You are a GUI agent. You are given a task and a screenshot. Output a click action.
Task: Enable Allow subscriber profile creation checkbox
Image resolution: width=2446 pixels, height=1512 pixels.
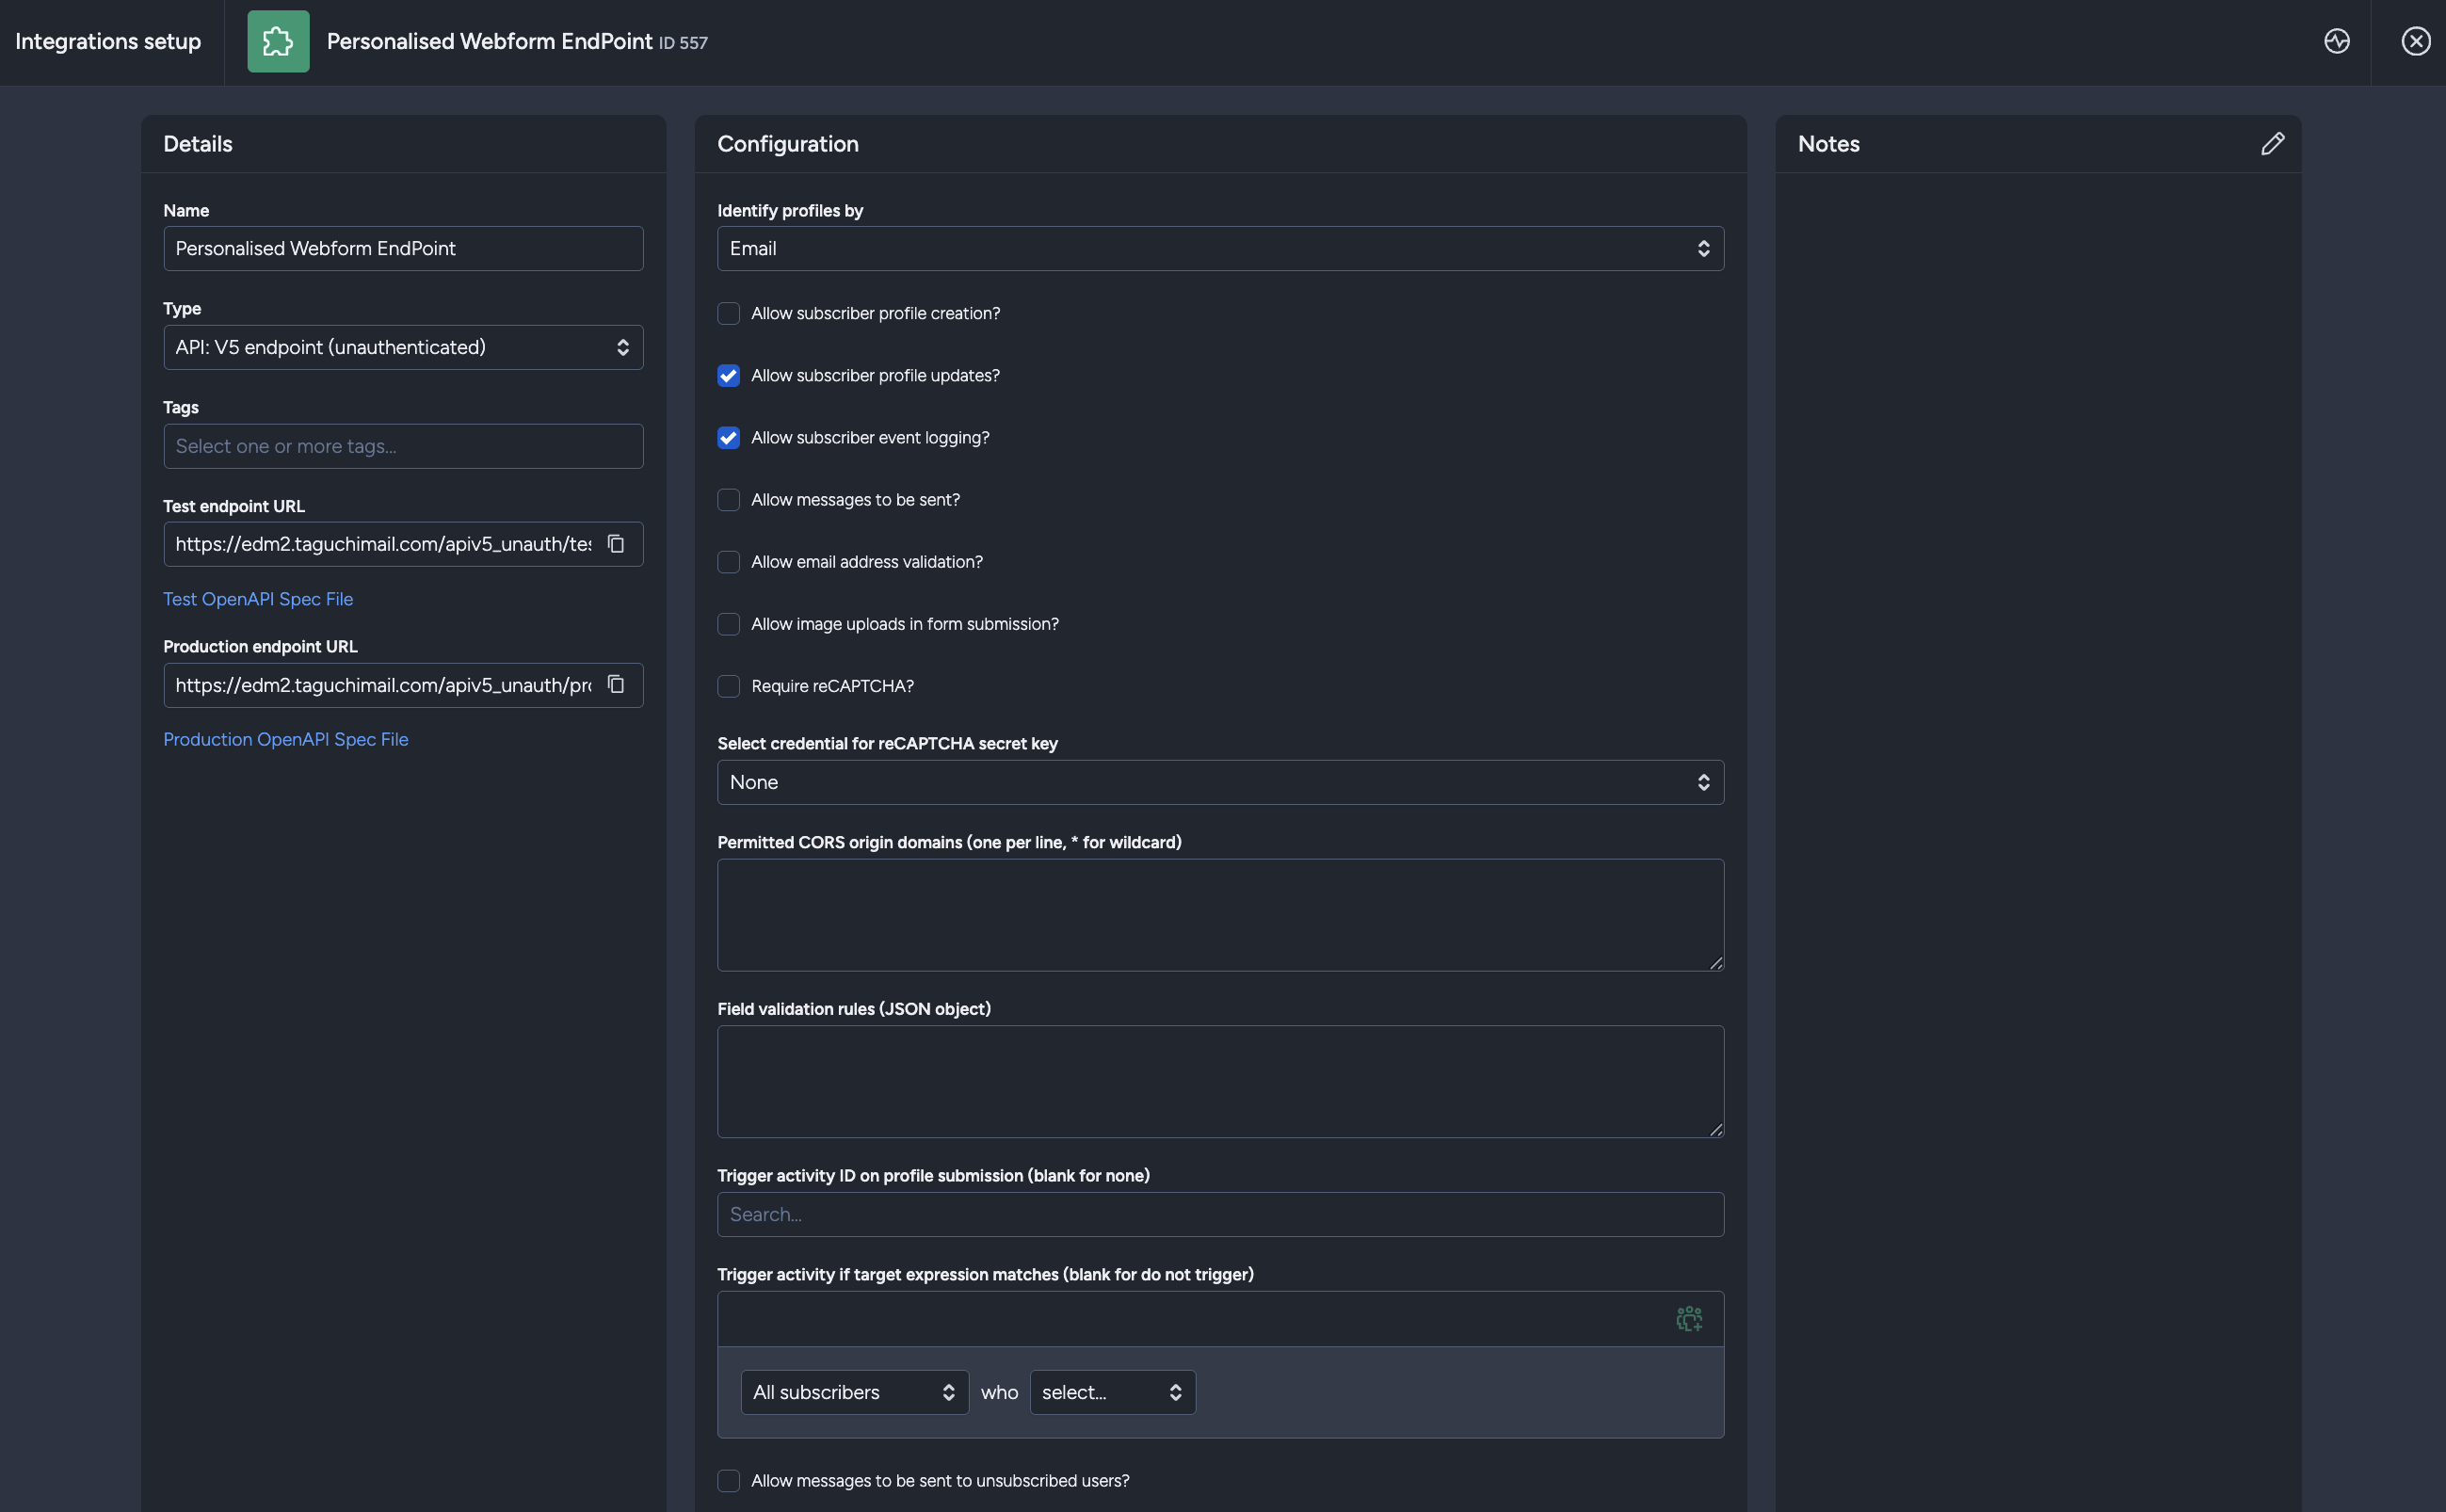tap(728, 313)
